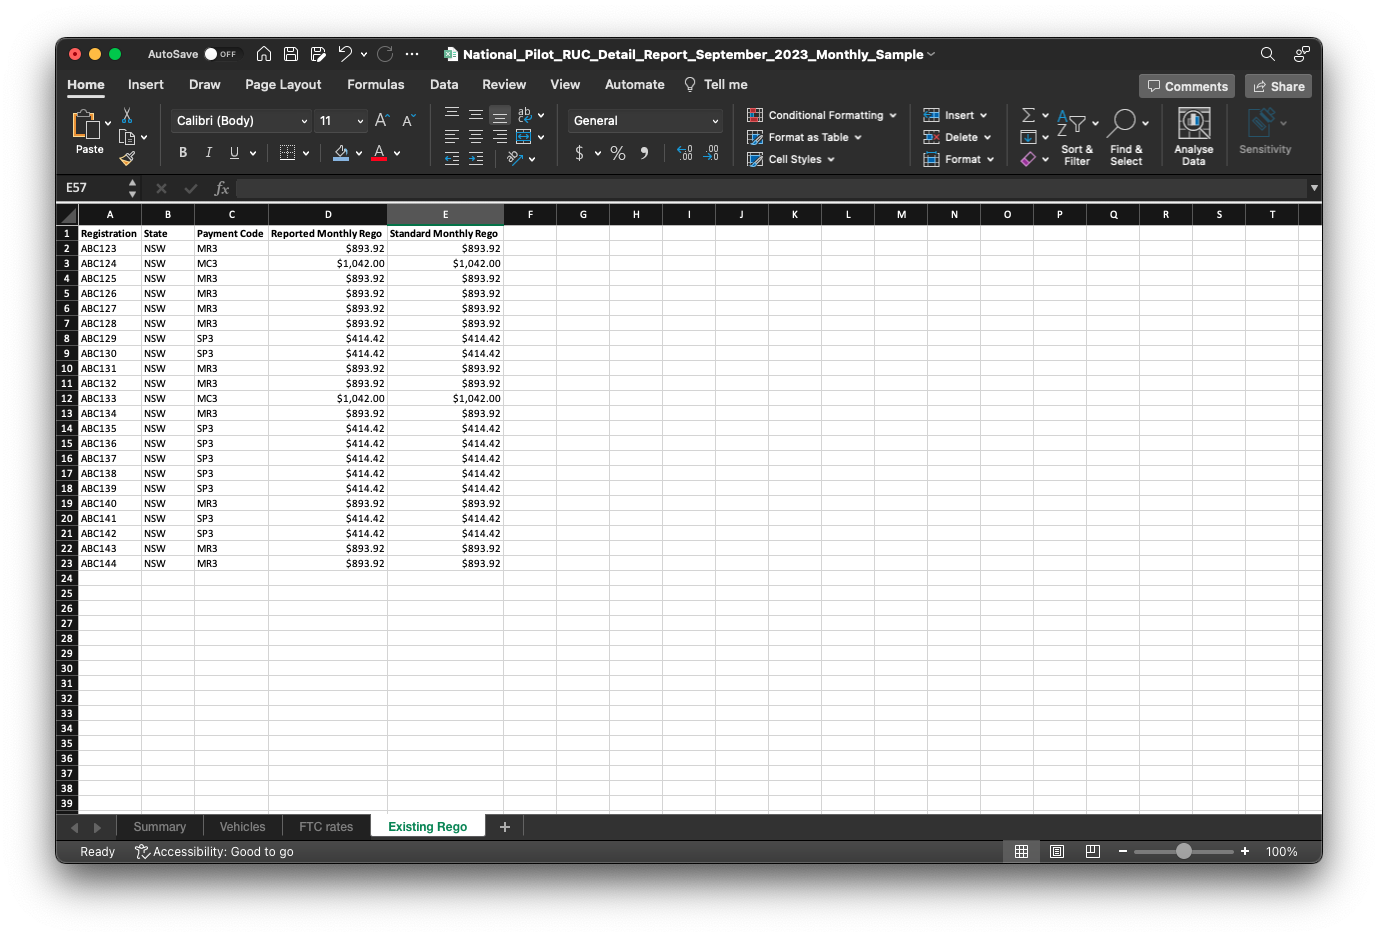Click the zoom slider handle
The image size is (1378, 937).
point(1184,852)
